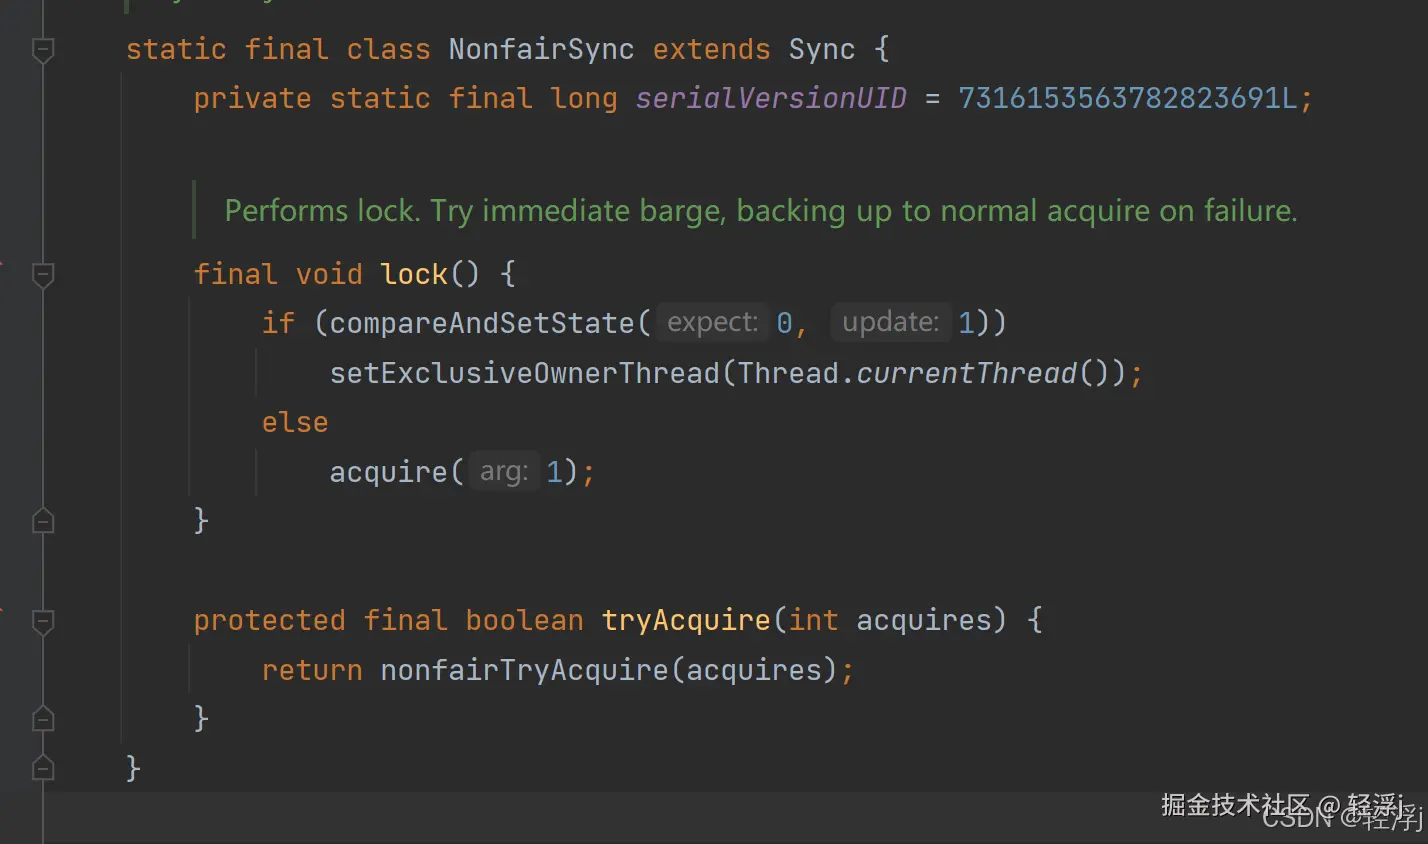Click the 'expect:' parameter inlay hint
1428x844 pixels.
pyautogui.click(x=713, y=322)
